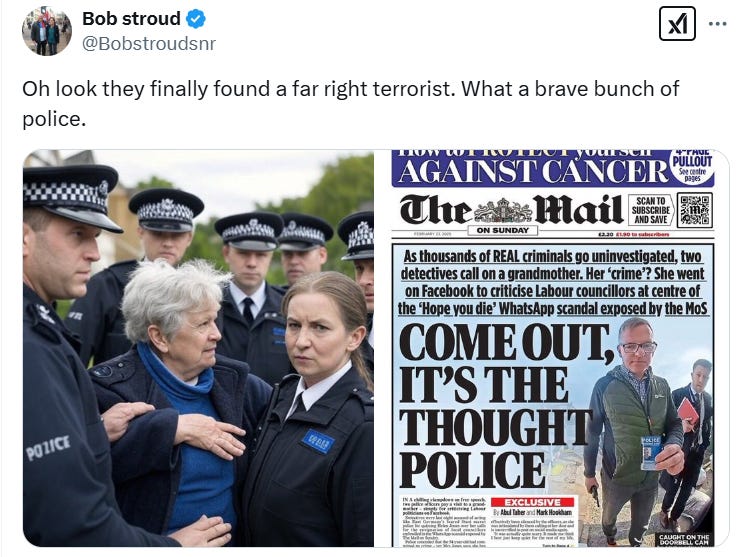Open the Mail on Sunday front page image

coord(553,348)
